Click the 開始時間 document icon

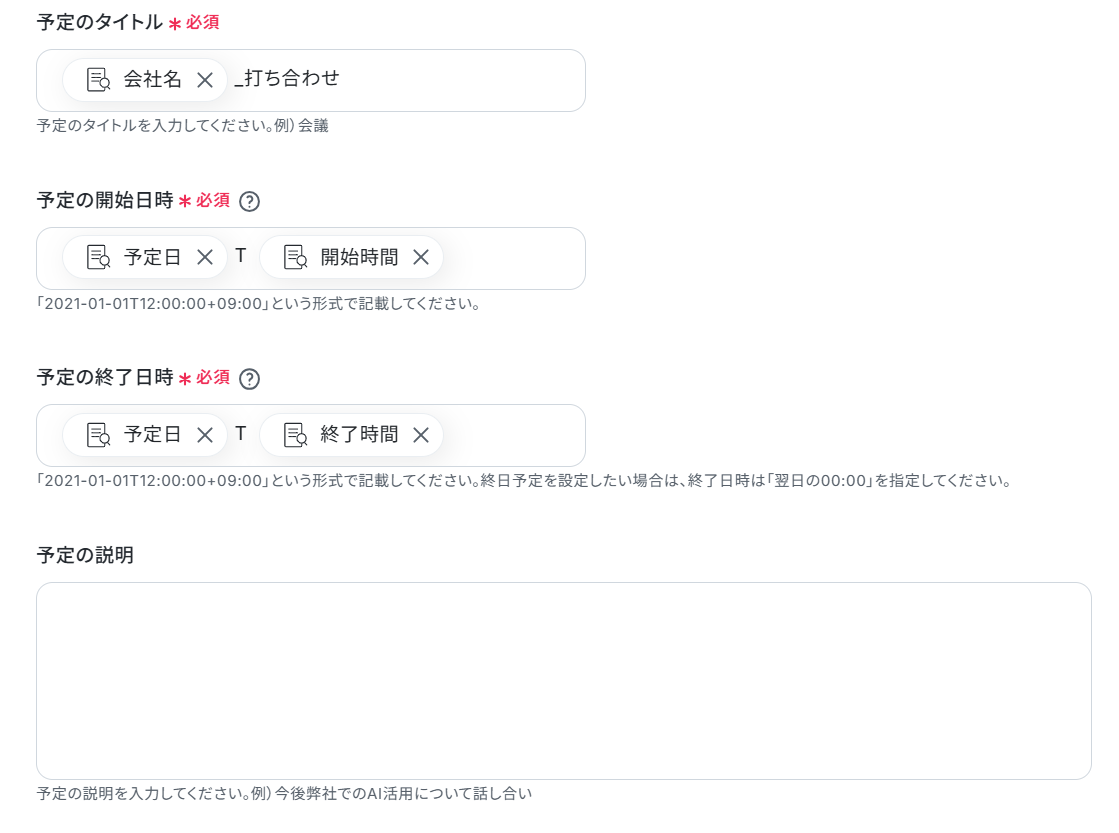pyautogui.click(x=295, y=257)
